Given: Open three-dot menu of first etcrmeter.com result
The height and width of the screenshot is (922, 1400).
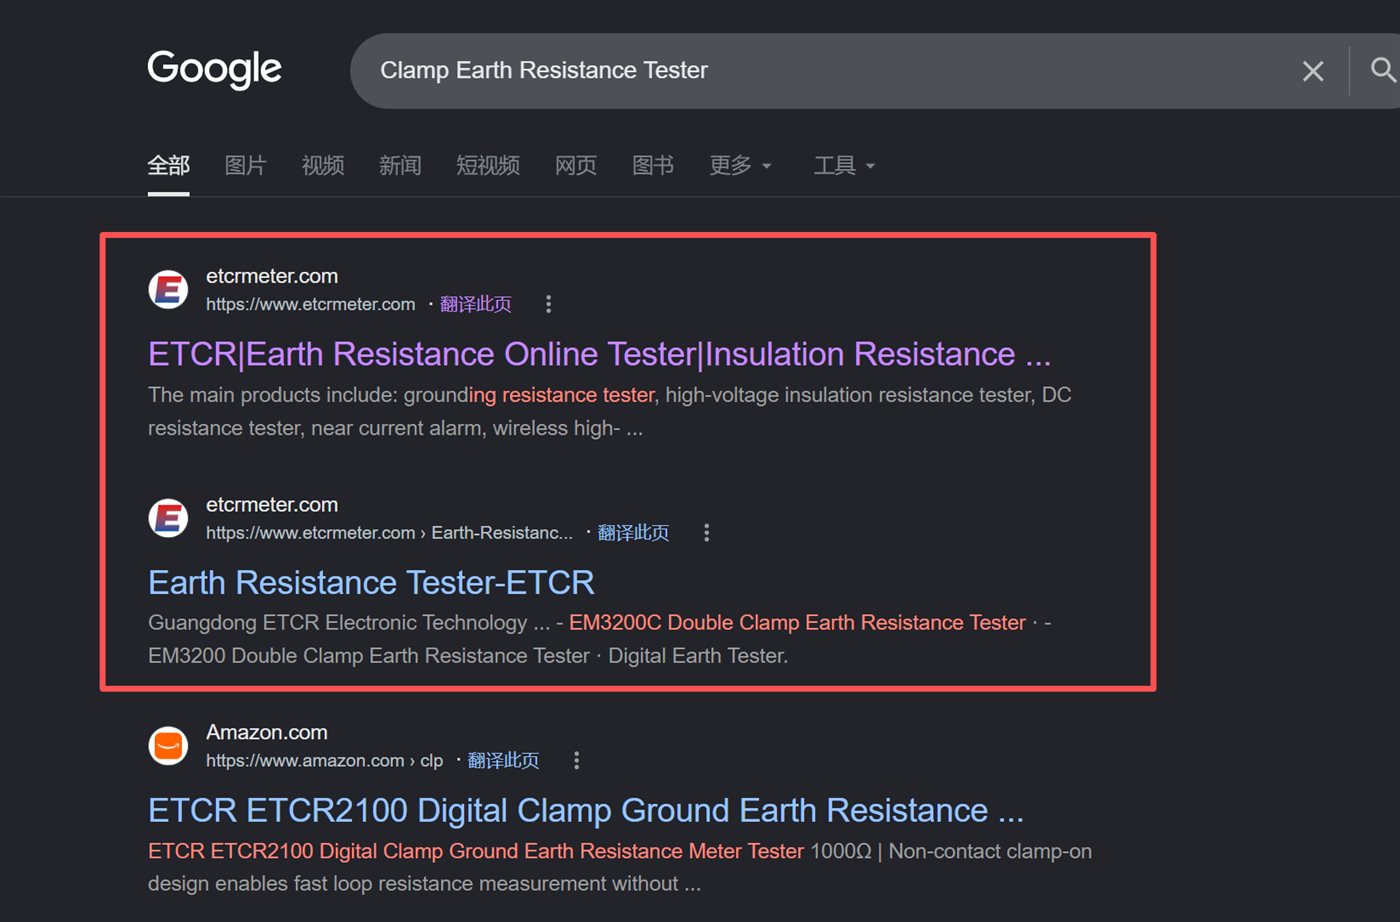Looking at the screenshot, I should click(x=548, y=304).
